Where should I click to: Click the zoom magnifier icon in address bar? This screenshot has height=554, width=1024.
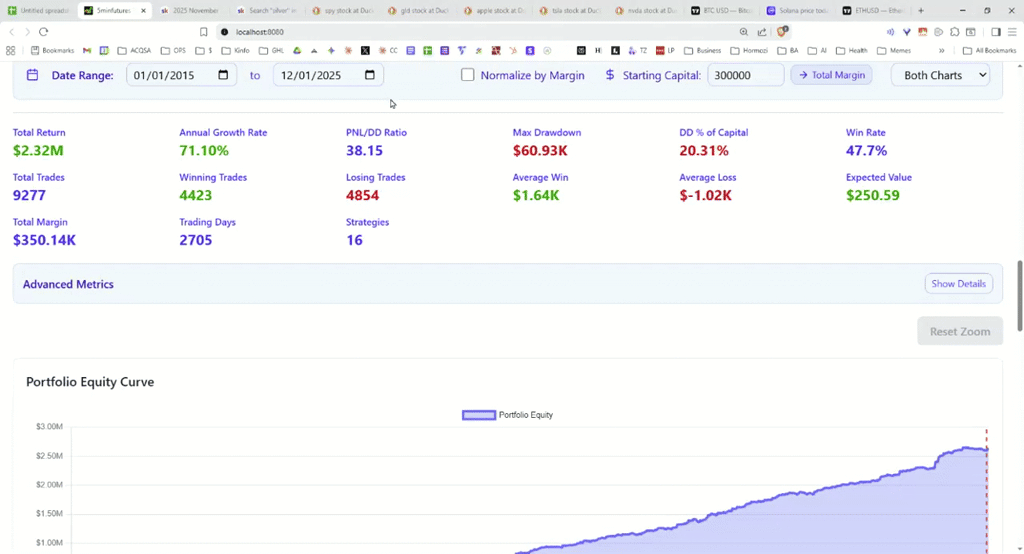[744, 31]
